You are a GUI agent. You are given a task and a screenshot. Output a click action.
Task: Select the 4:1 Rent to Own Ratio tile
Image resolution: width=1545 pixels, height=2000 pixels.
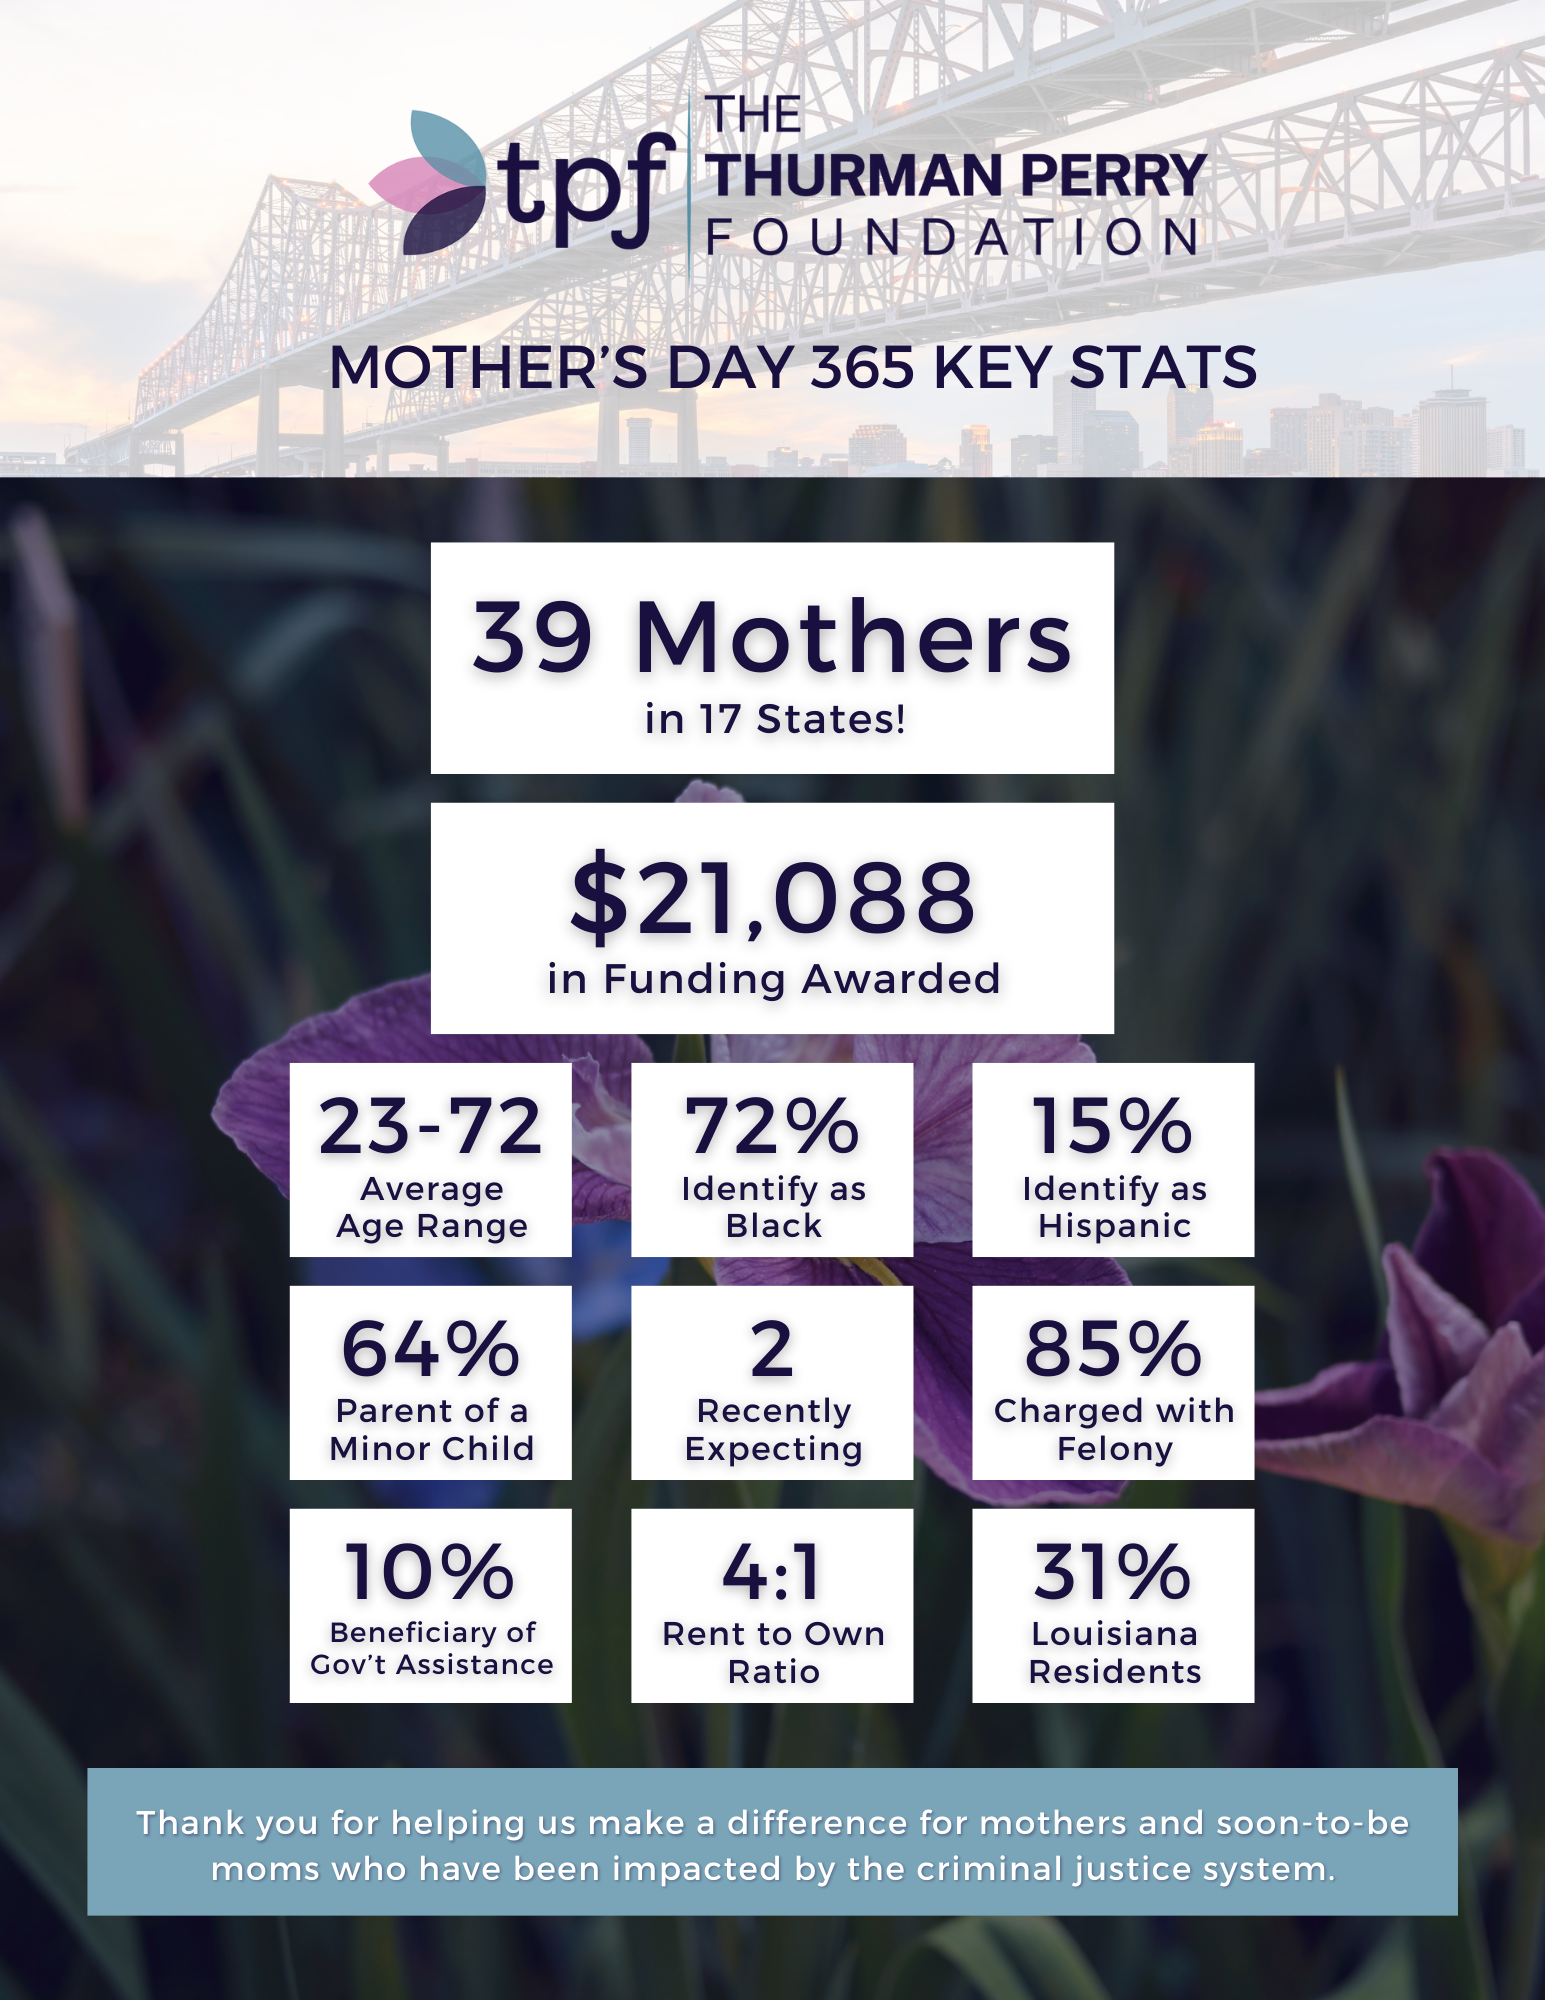click(772, 1606)
